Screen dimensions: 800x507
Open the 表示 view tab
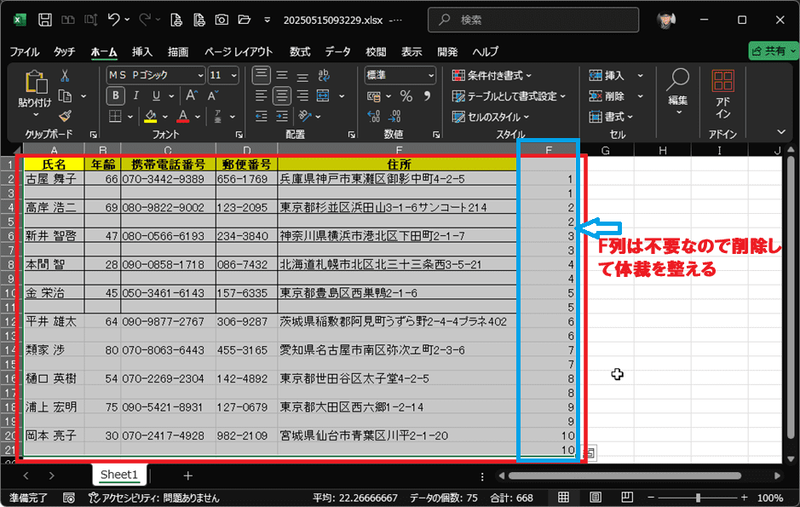point(411,52)
